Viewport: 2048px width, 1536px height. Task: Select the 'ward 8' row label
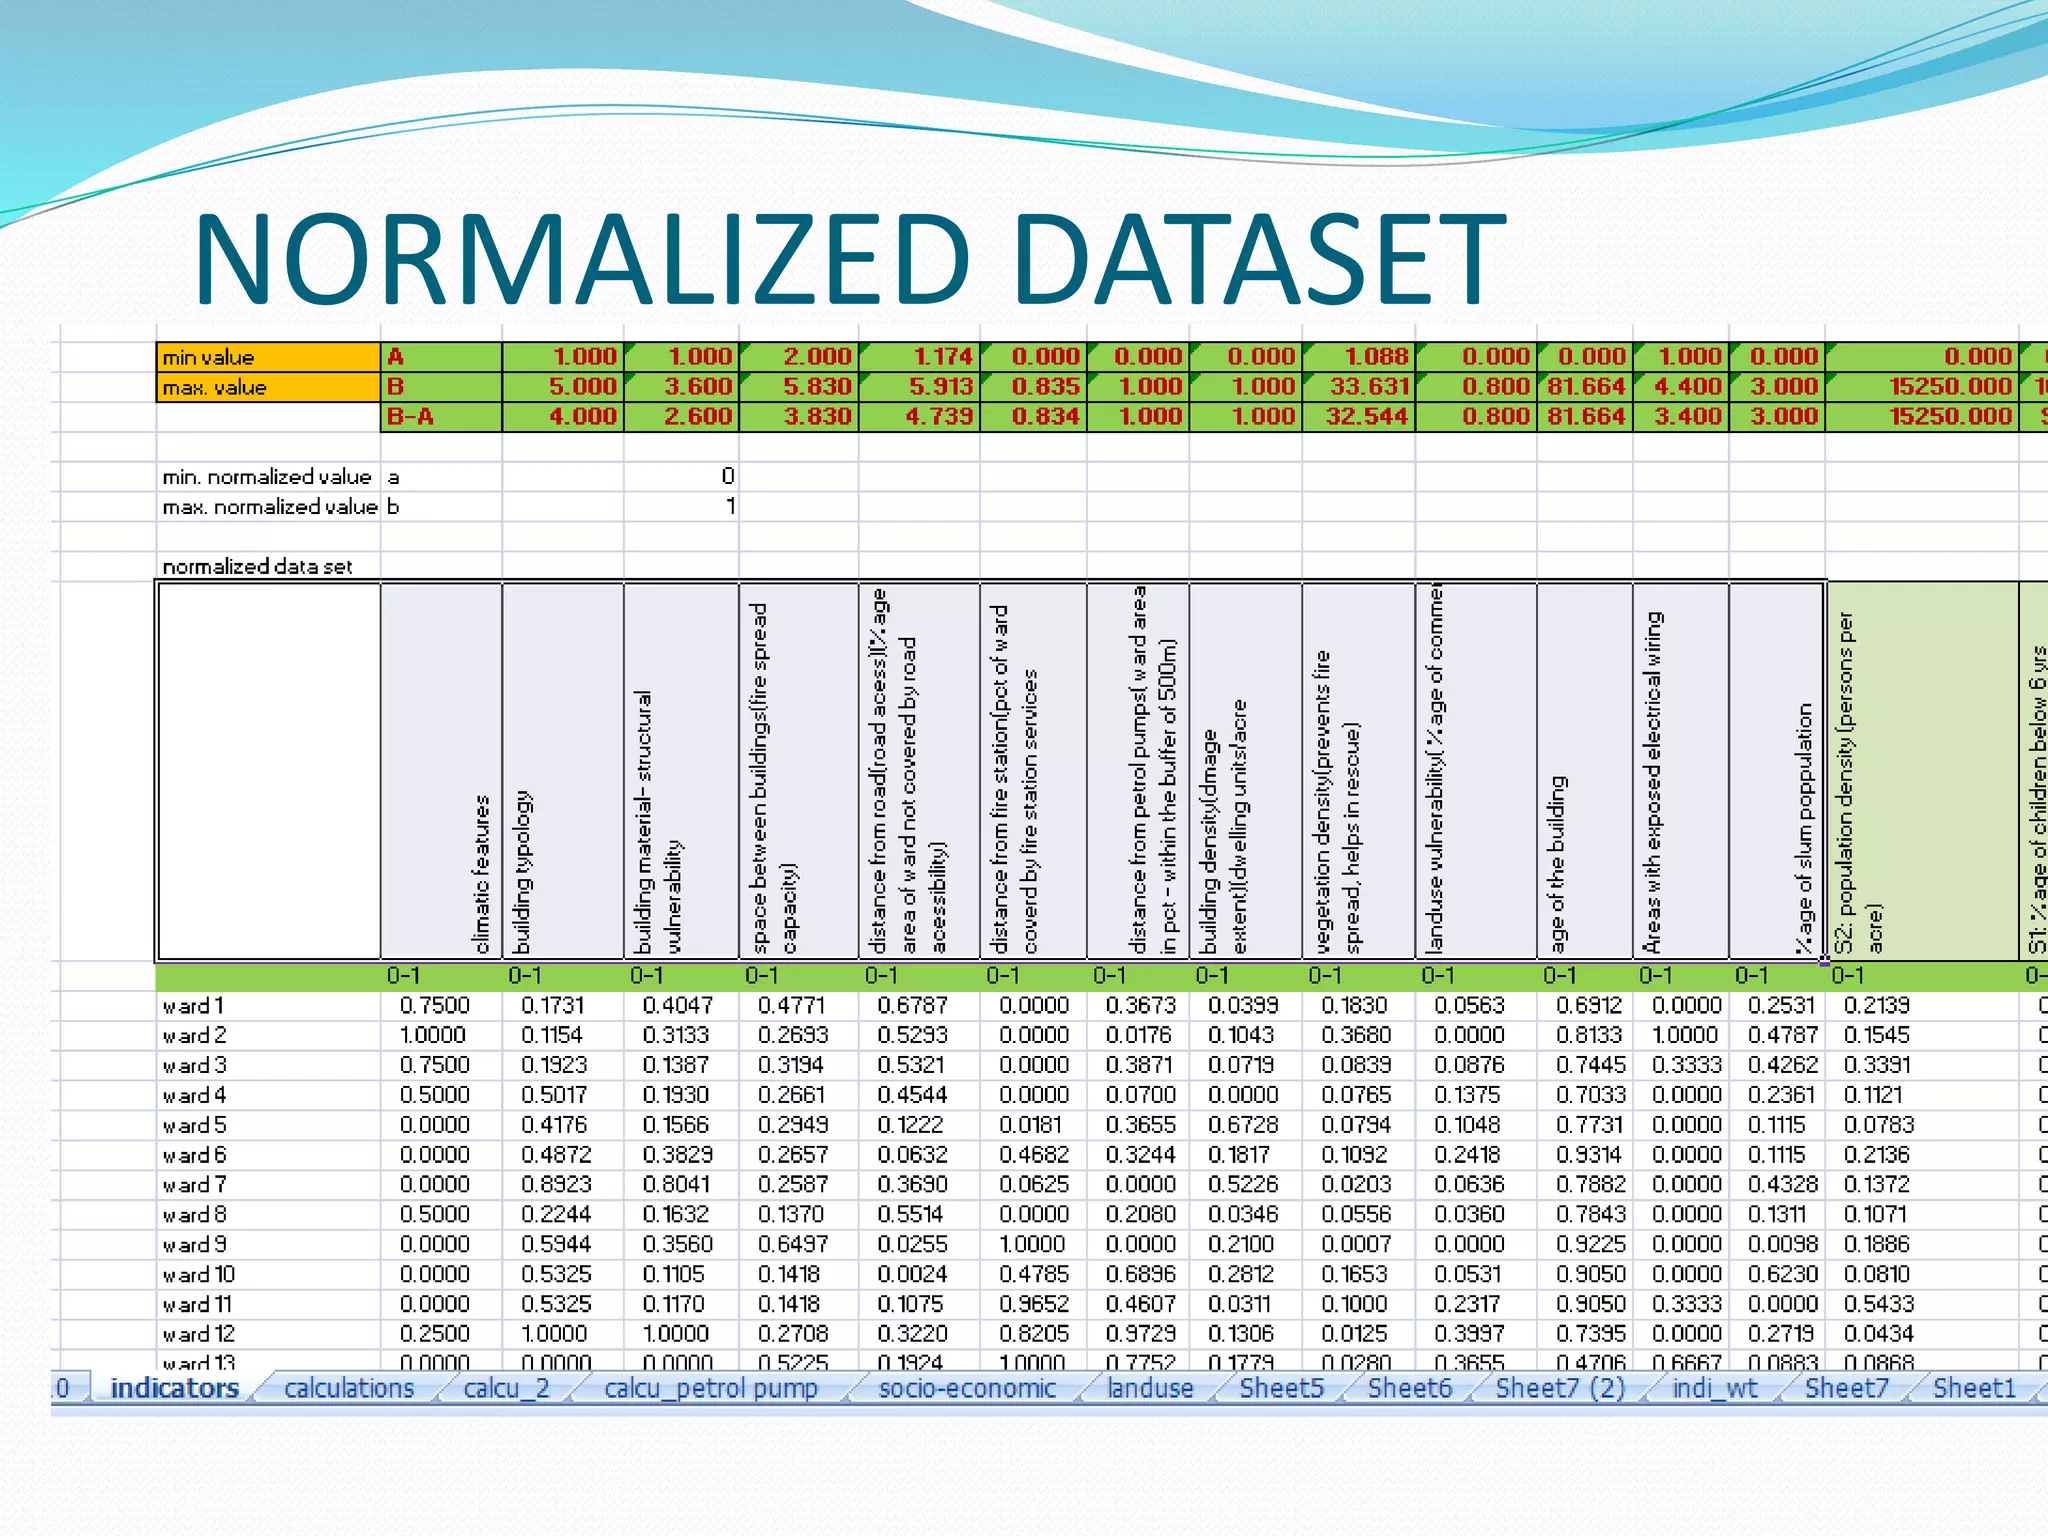tap(268, 1215)
